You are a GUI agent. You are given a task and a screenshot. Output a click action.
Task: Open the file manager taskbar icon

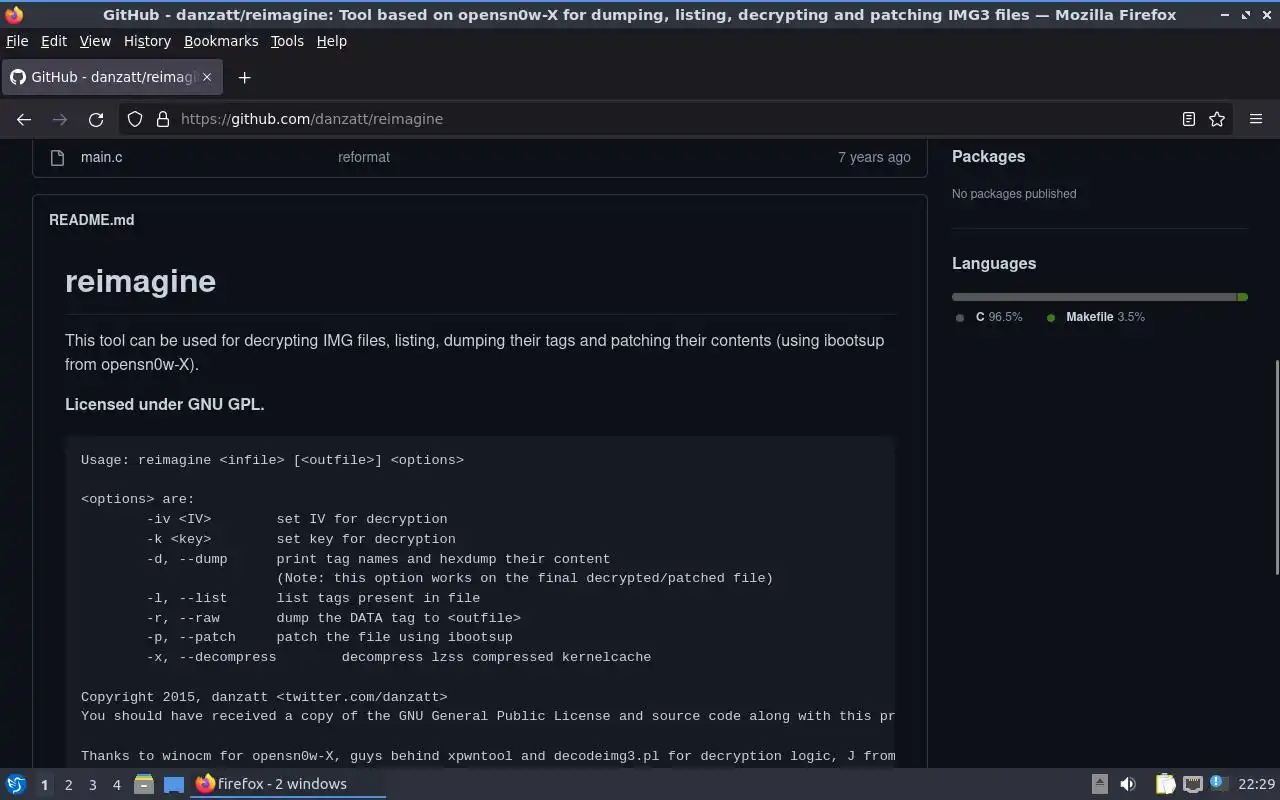(144, 784)
